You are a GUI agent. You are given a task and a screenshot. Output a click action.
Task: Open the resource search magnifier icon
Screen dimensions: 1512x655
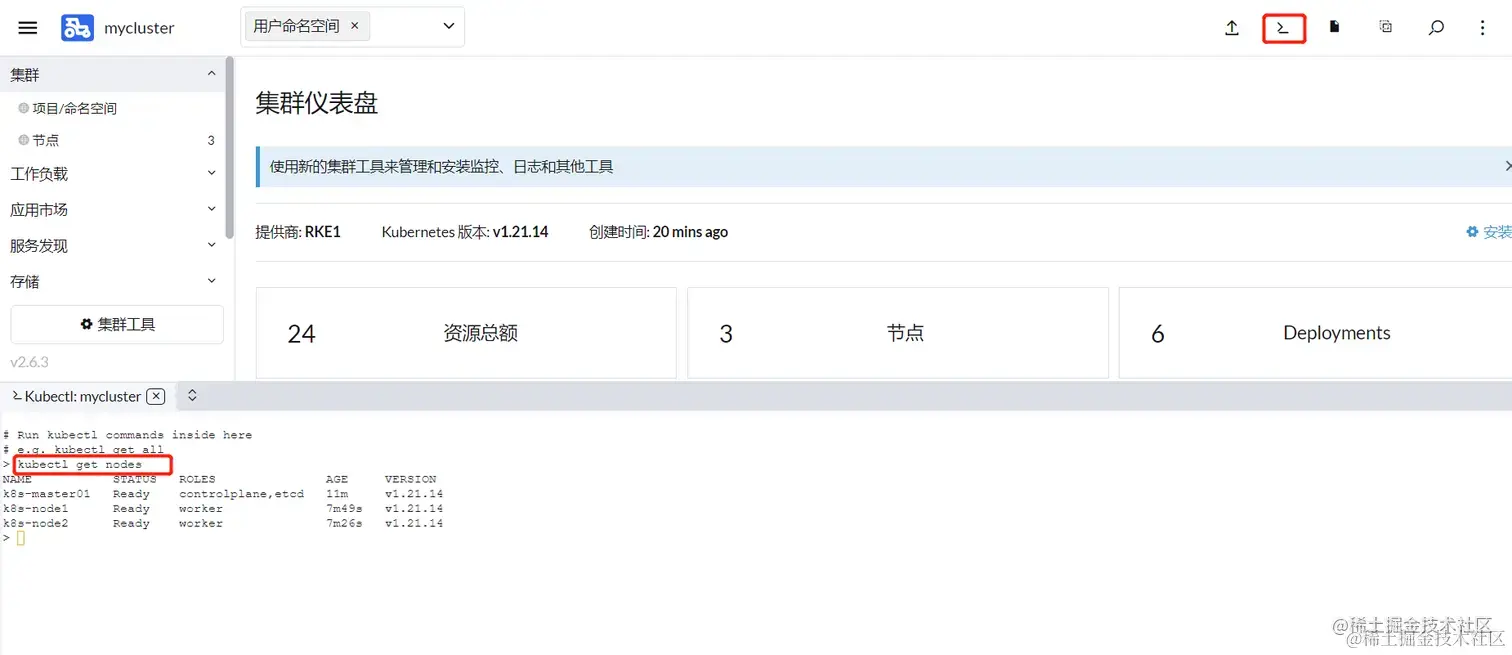point(1436,28)
